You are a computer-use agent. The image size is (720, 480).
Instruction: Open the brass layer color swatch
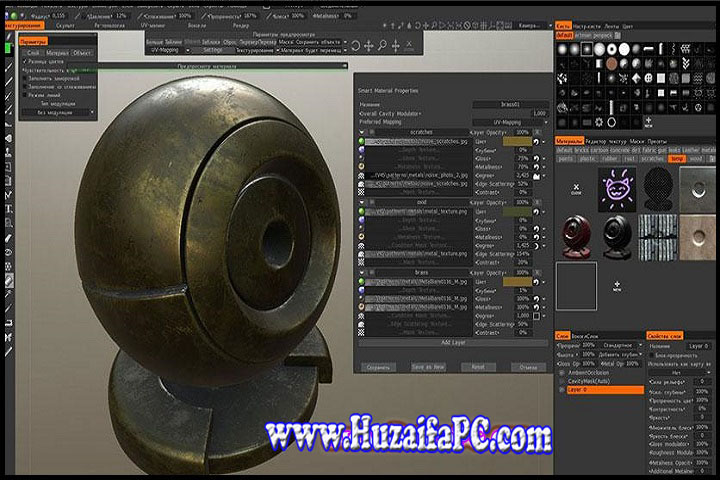pyautogui.click(x=517, y=282)
